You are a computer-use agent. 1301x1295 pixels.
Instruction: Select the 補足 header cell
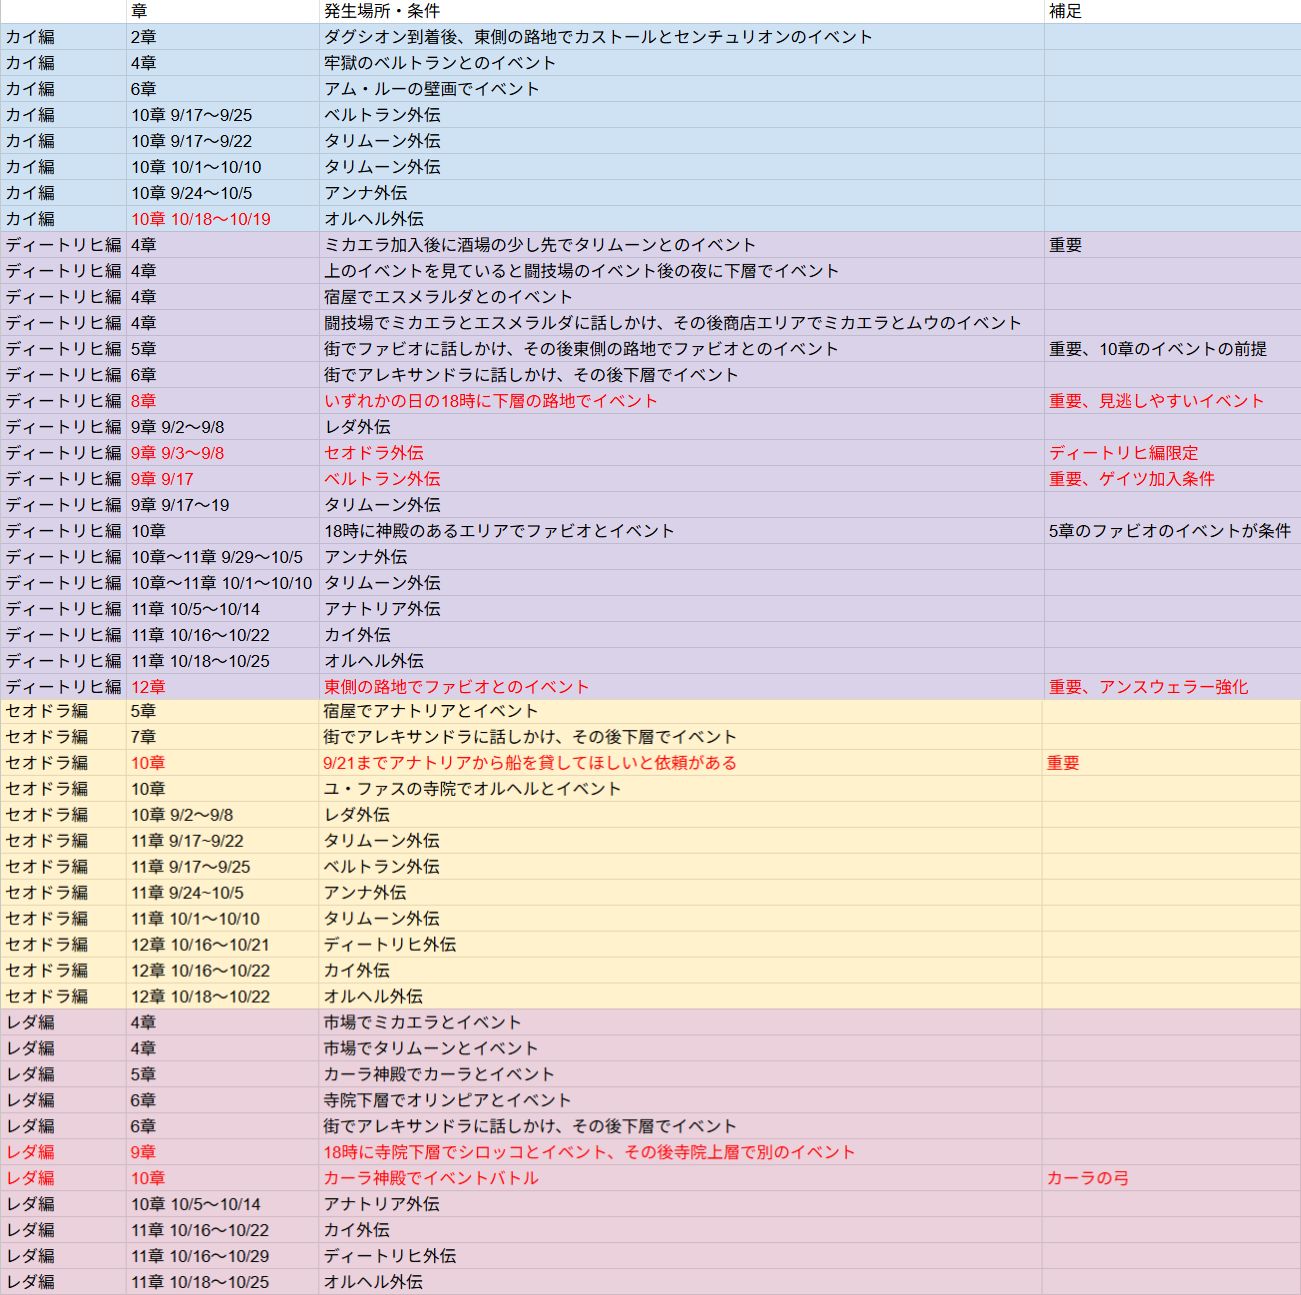(x=1172, y=11)
